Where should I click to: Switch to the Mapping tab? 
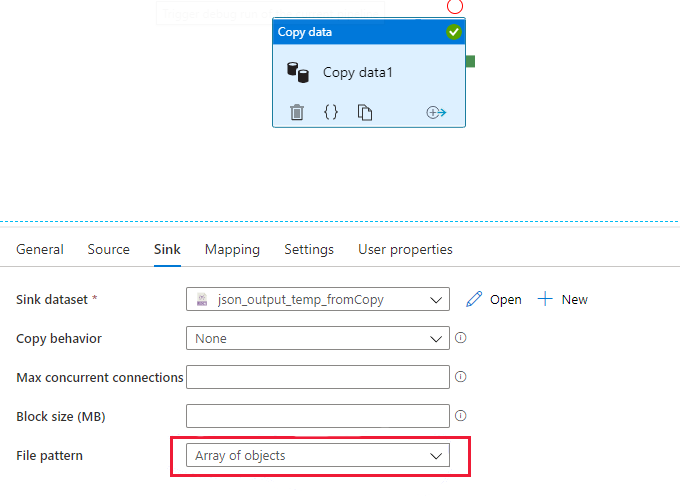click(x=232, y=249)
